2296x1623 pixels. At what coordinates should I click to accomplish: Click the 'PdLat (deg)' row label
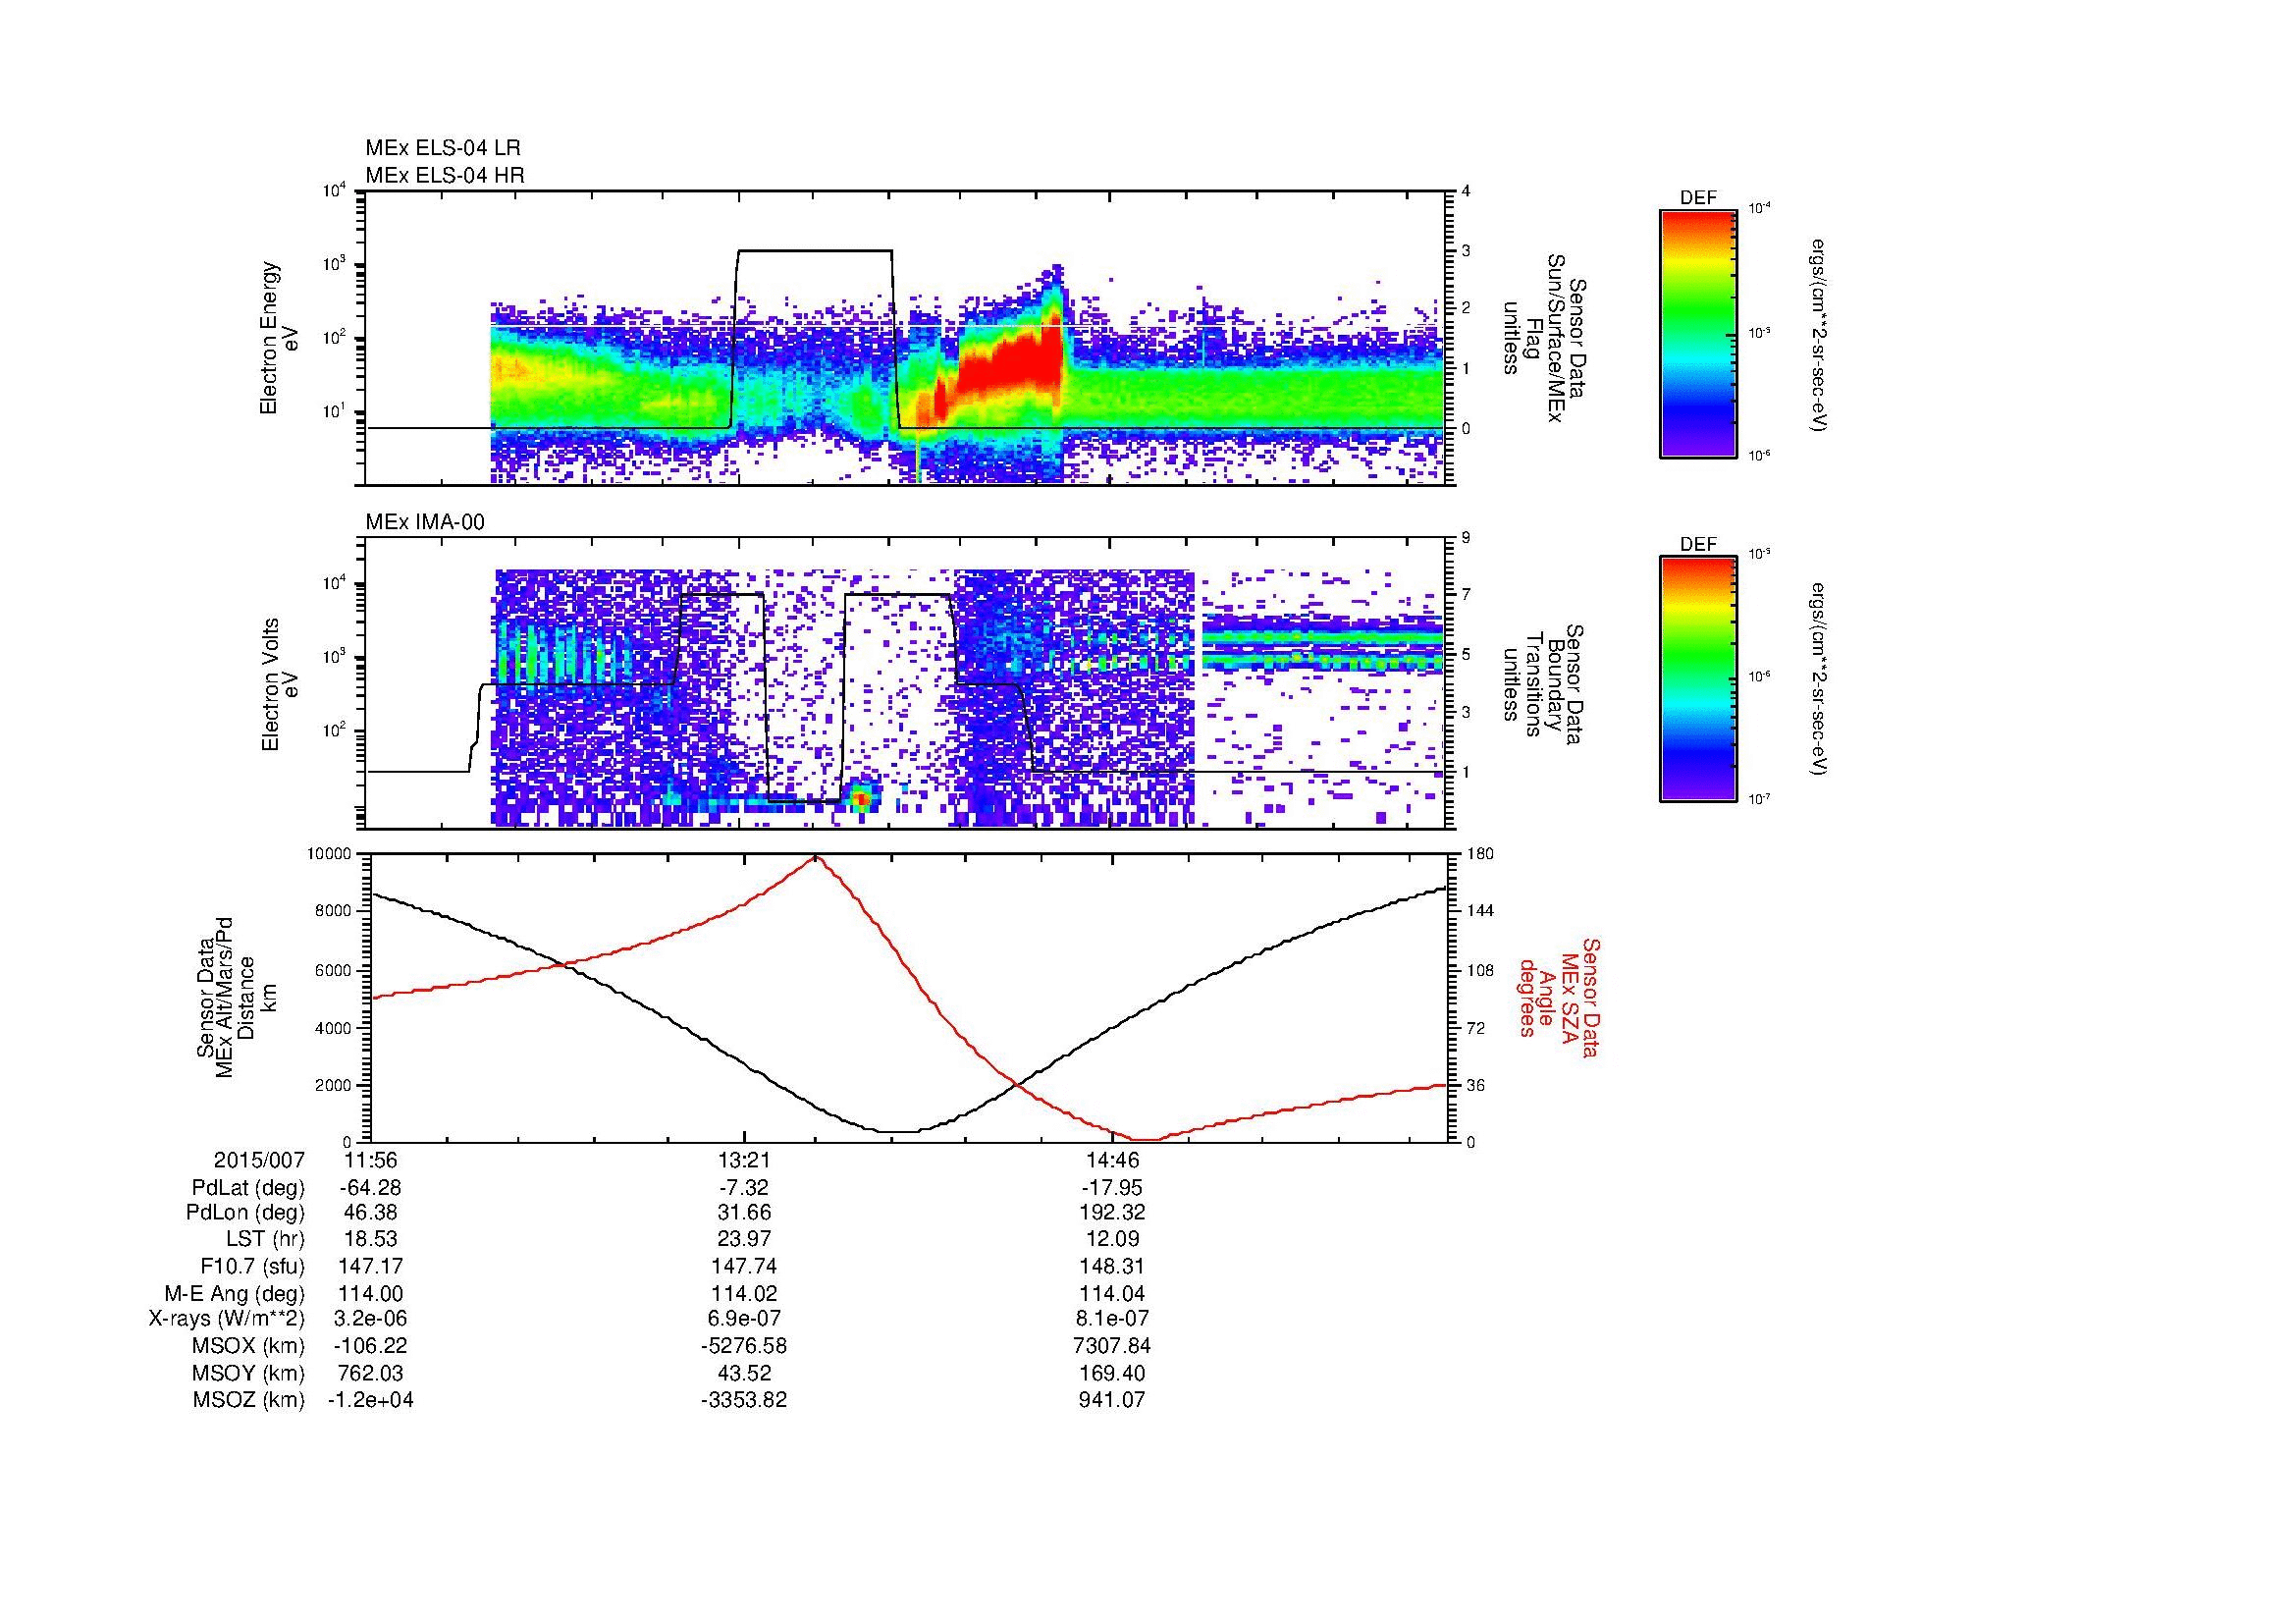pyautogui.click(x=248, y=1188)
